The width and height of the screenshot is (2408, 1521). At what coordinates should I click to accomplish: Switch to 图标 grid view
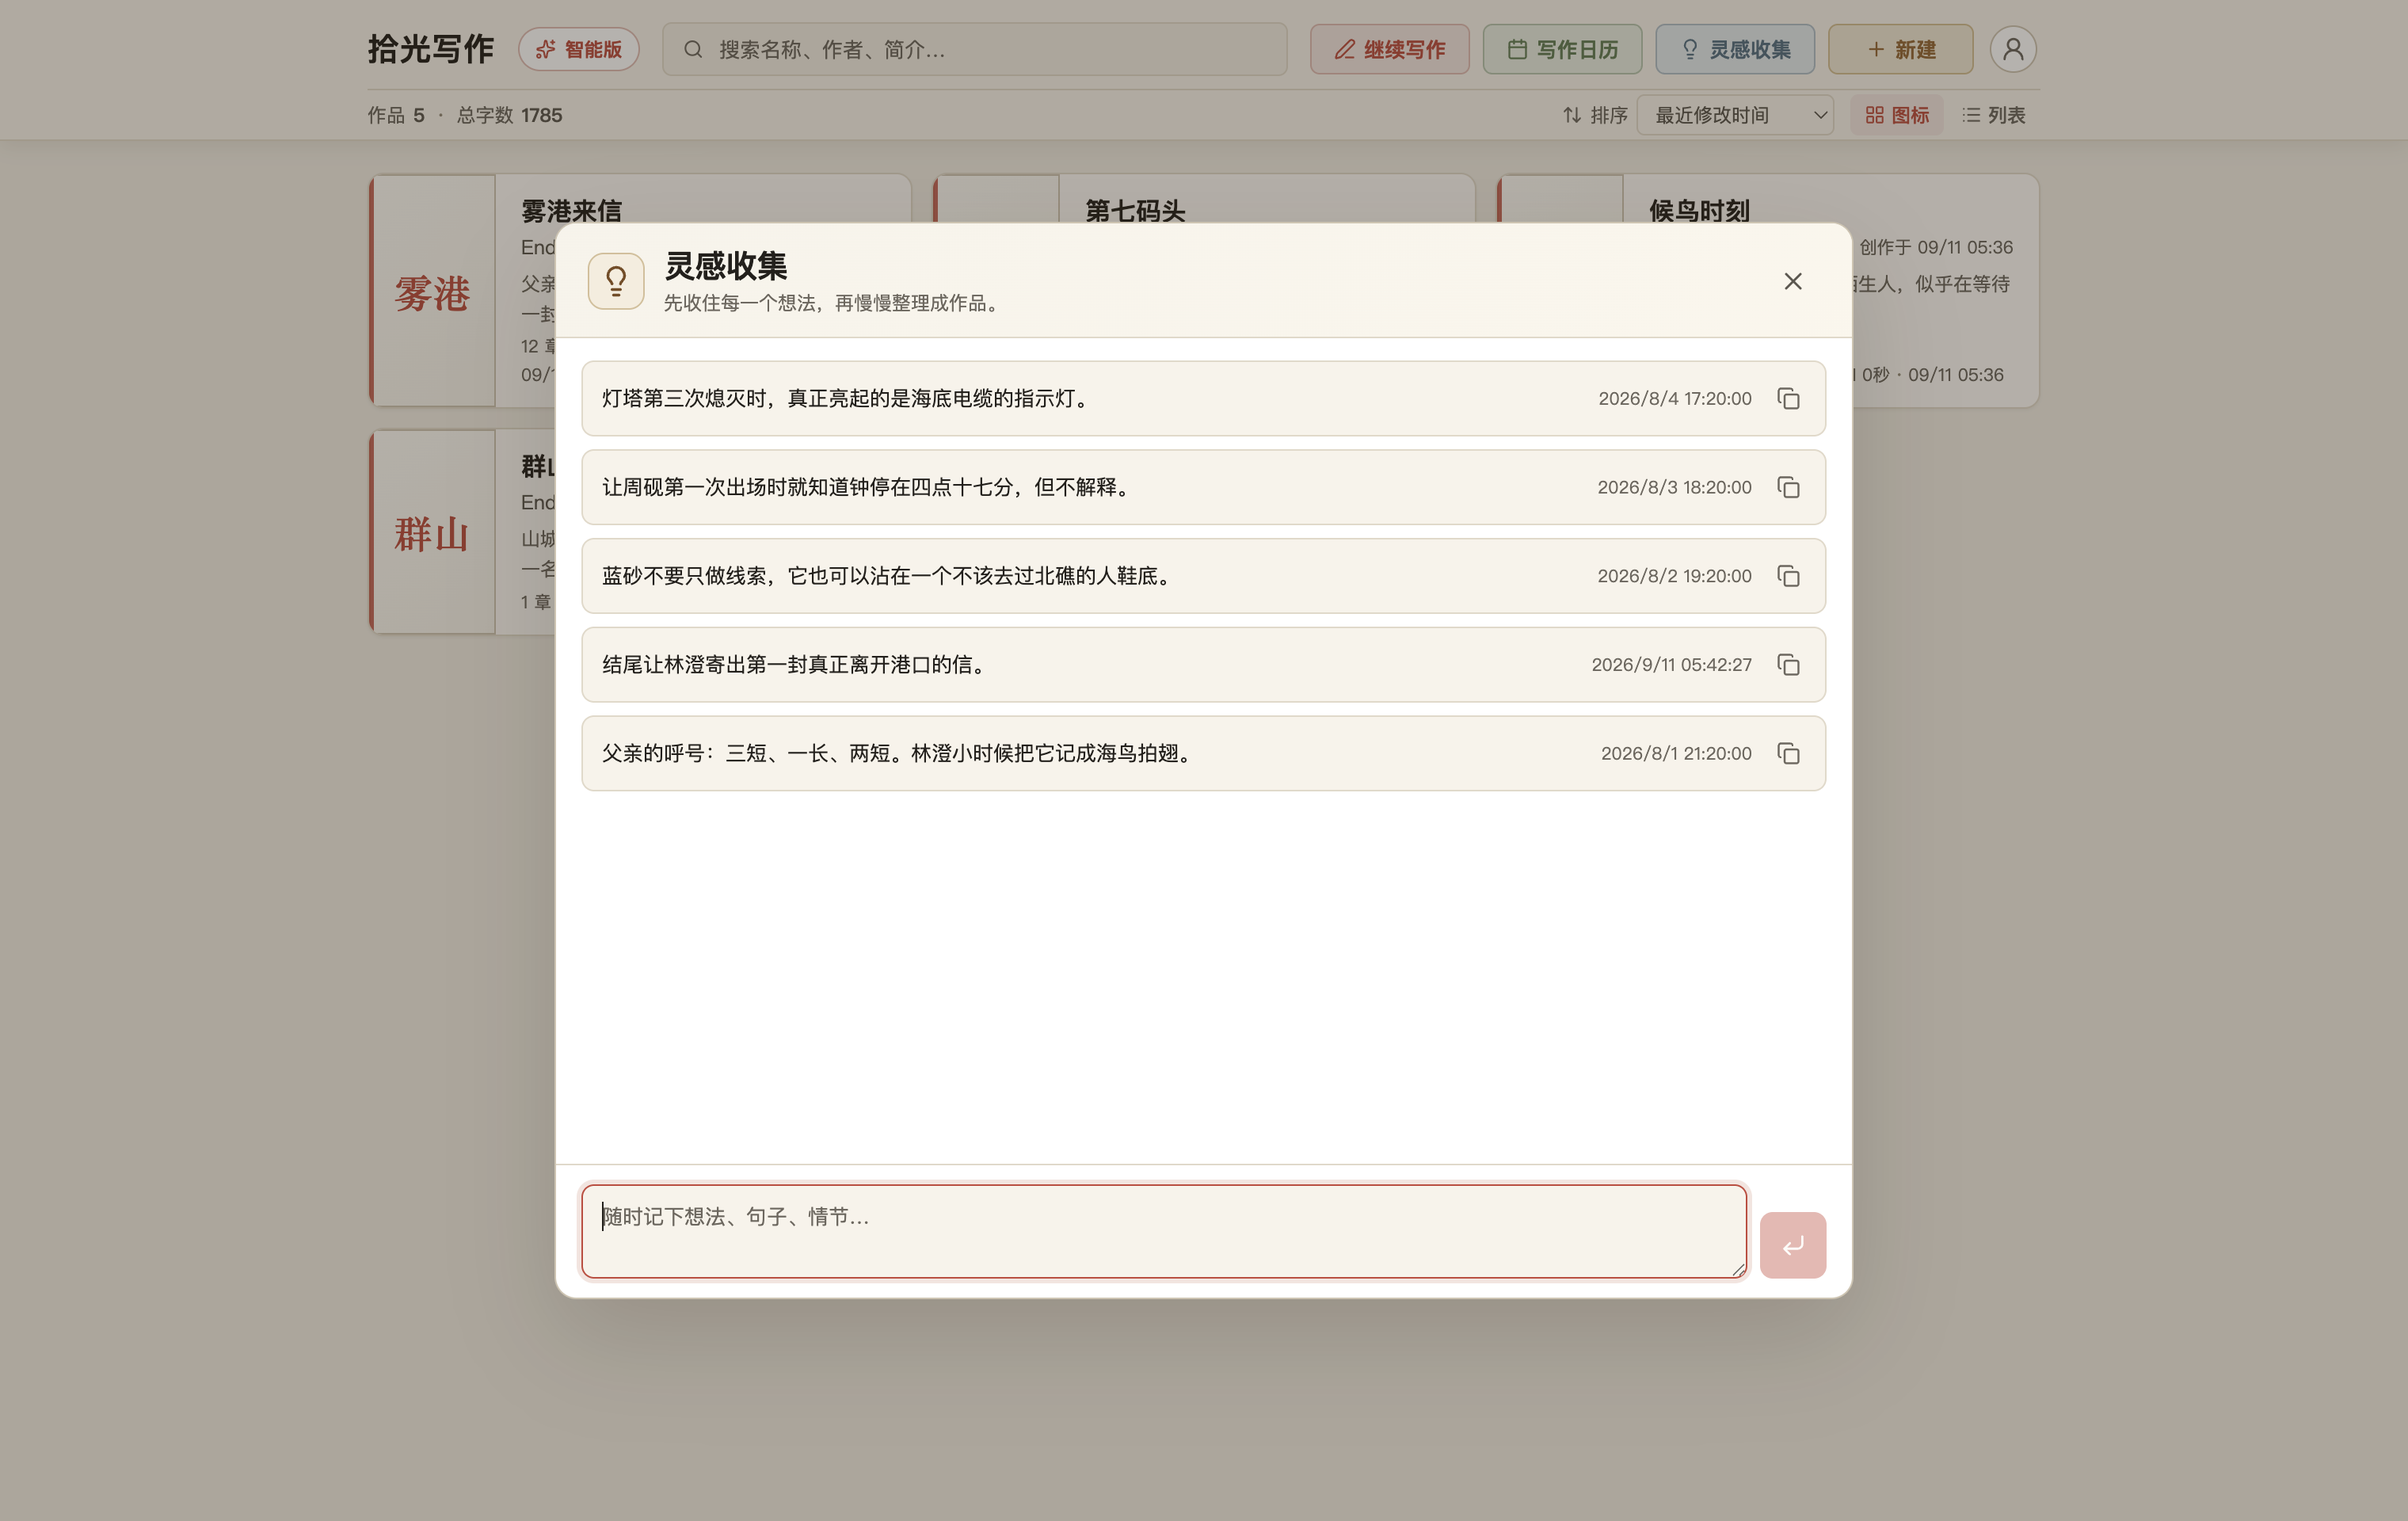(1897, 115)
